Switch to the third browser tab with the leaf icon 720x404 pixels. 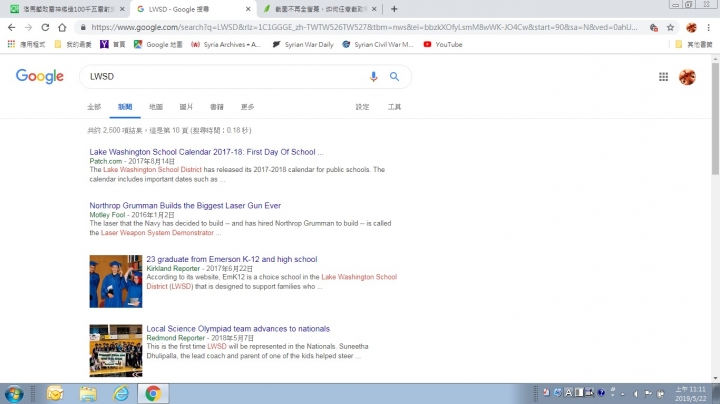(x=319, y=9)
